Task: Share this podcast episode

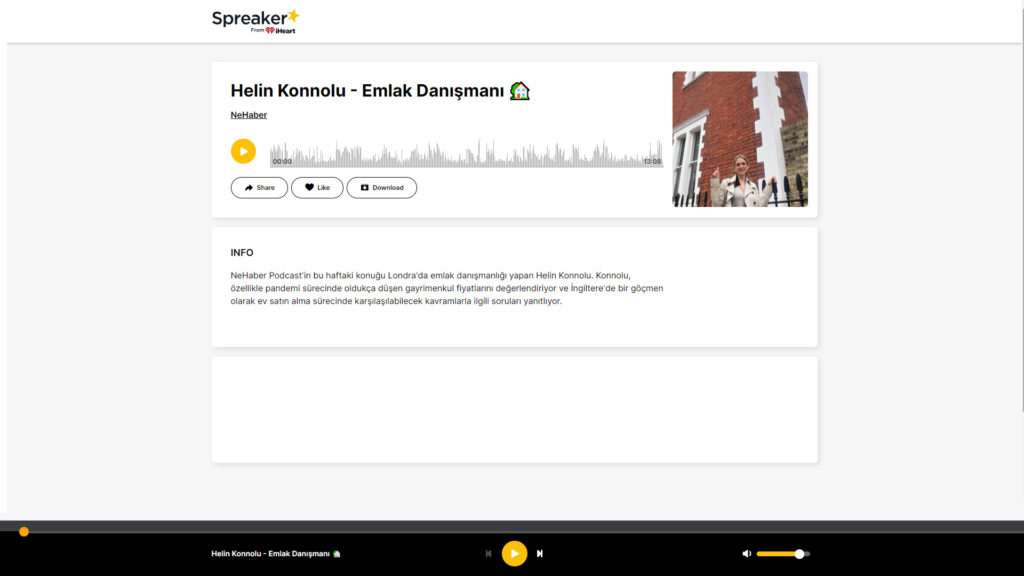Action: pyautogui.click(x=259, y=187)
